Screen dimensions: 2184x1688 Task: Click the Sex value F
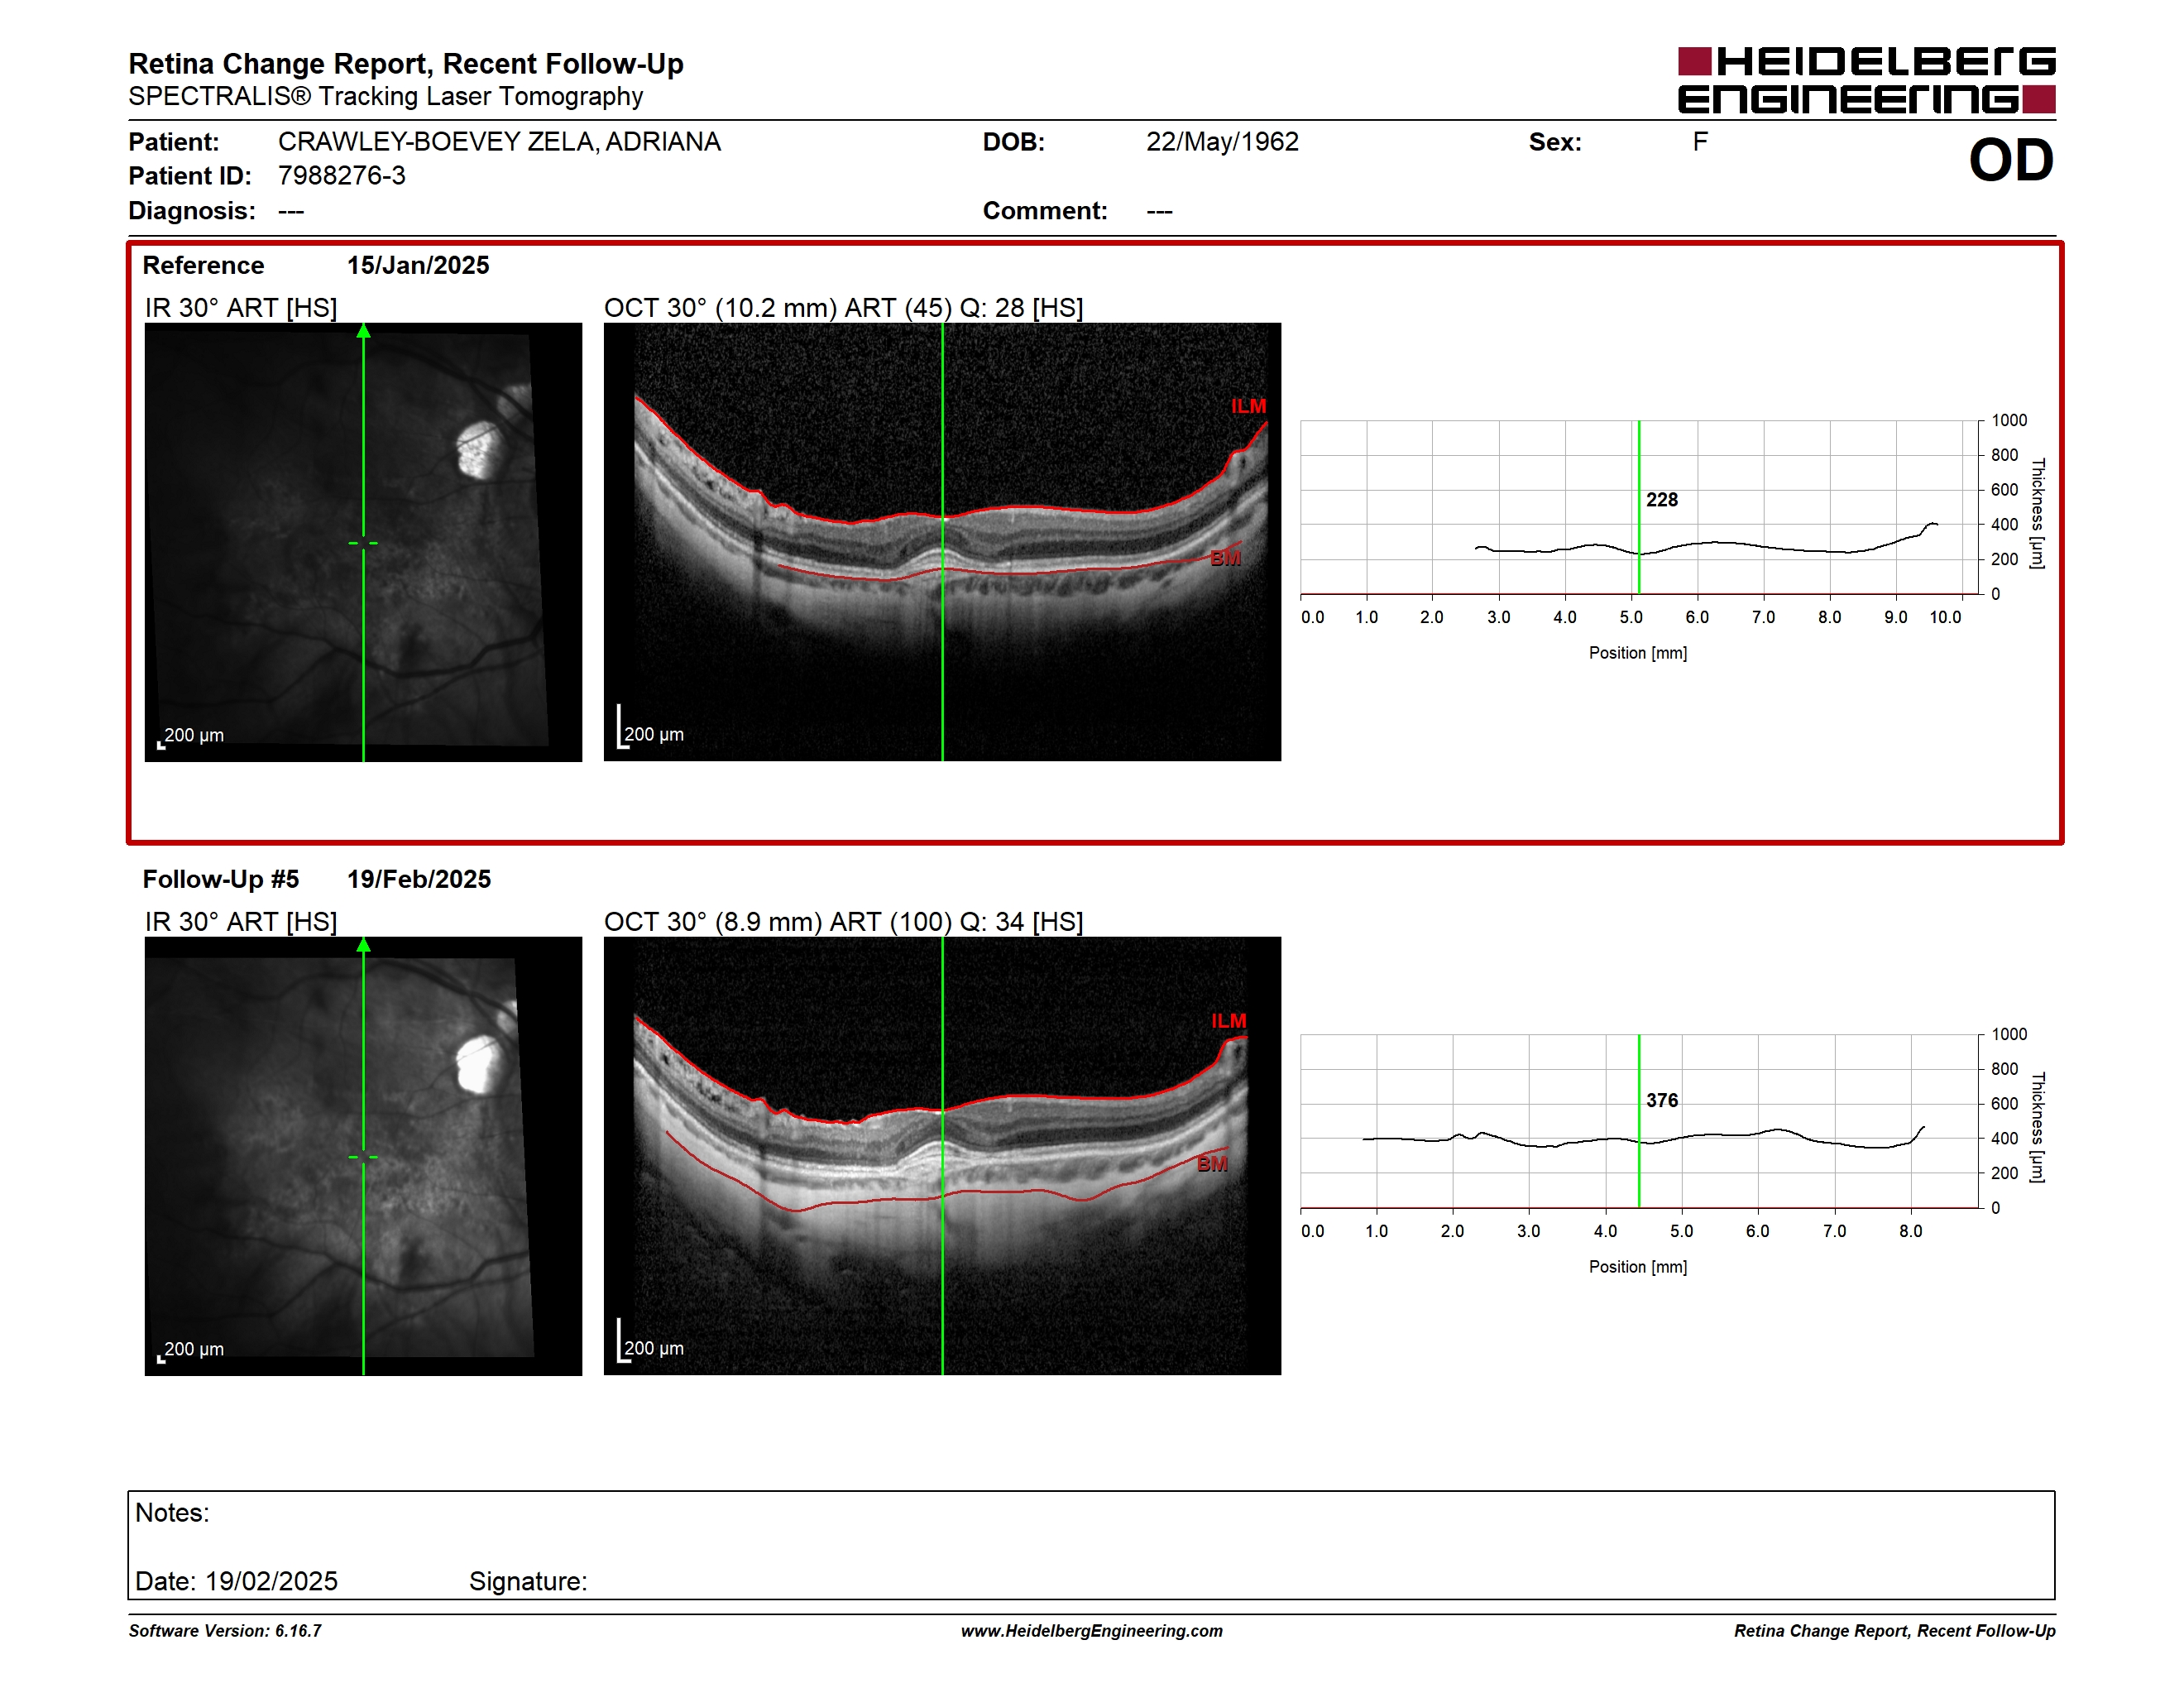coord(1700,142)
